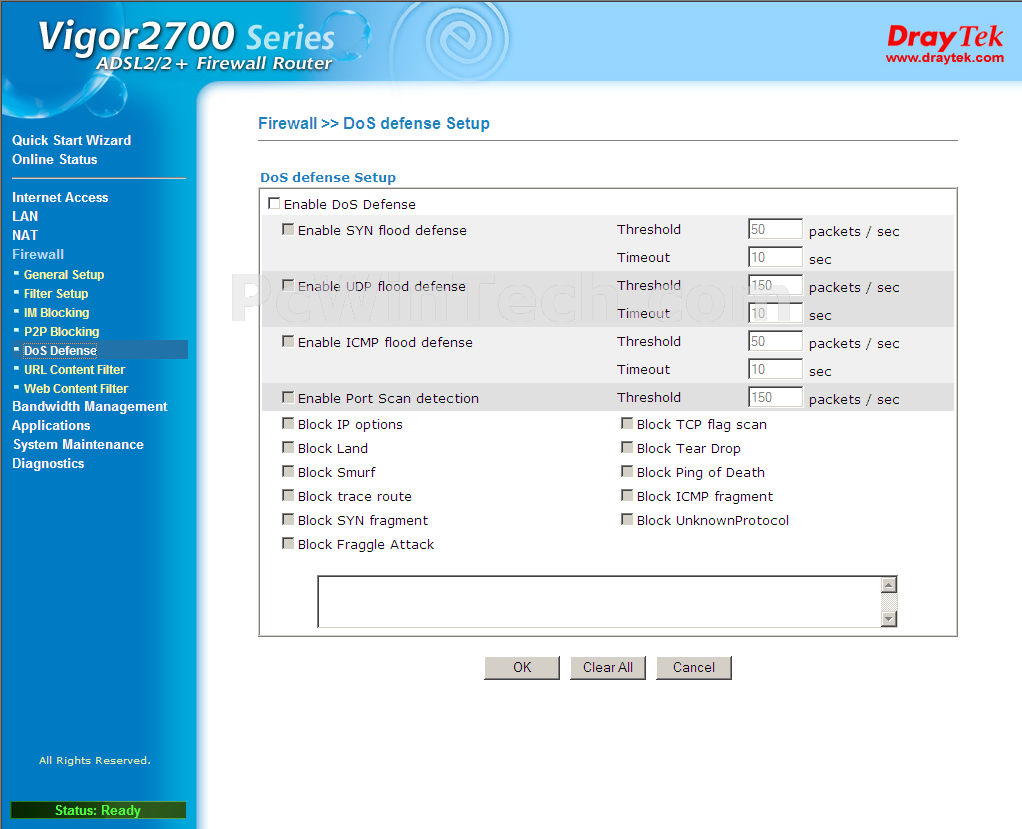Screen dimensions: 1022x829
Task: Click the Vigor2700 Series banner title
Action: tap(186, 36)
